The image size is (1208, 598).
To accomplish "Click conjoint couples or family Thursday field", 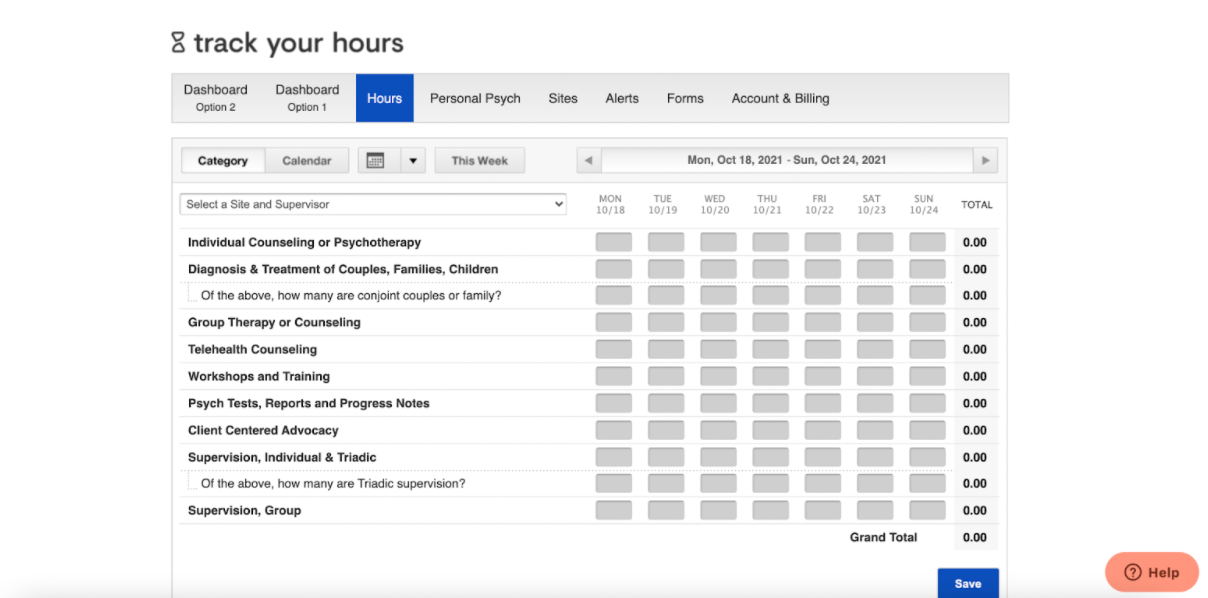I will (x=770, y=295).
